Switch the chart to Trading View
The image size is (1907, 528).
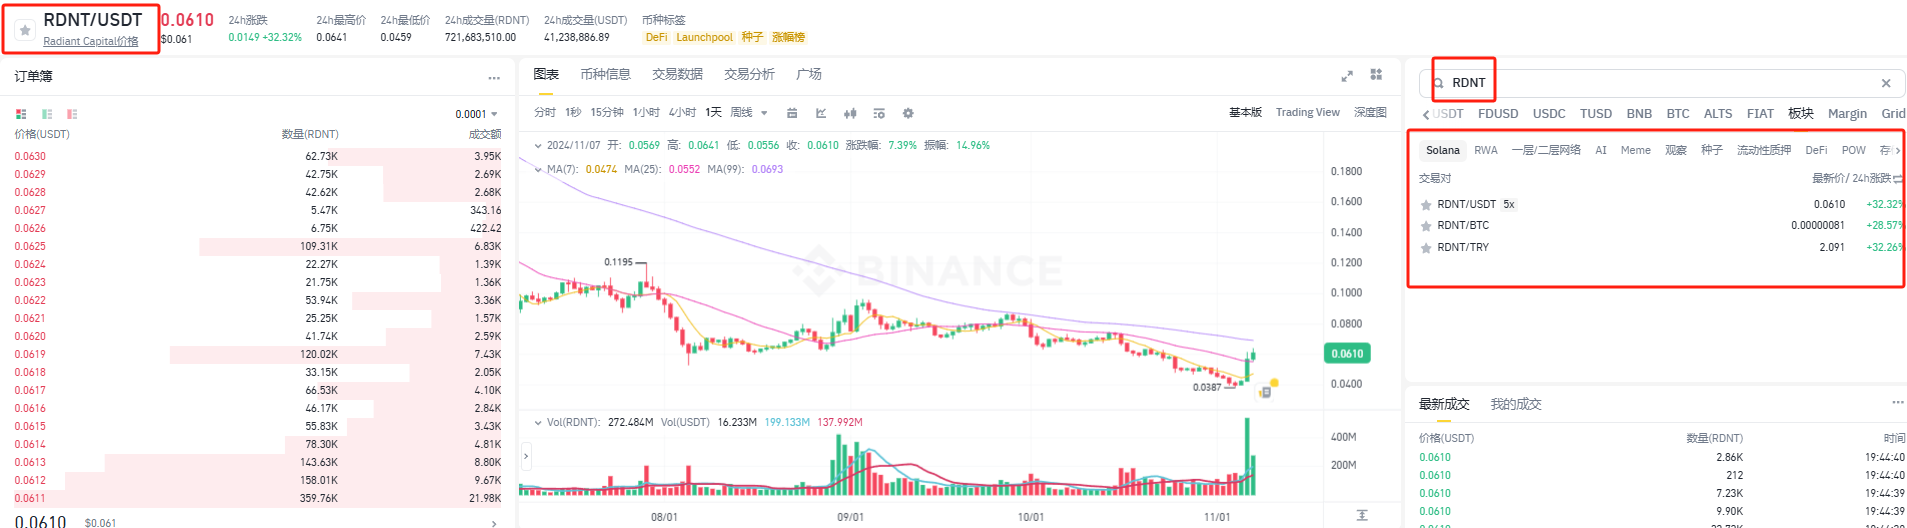pos(1307,112)
